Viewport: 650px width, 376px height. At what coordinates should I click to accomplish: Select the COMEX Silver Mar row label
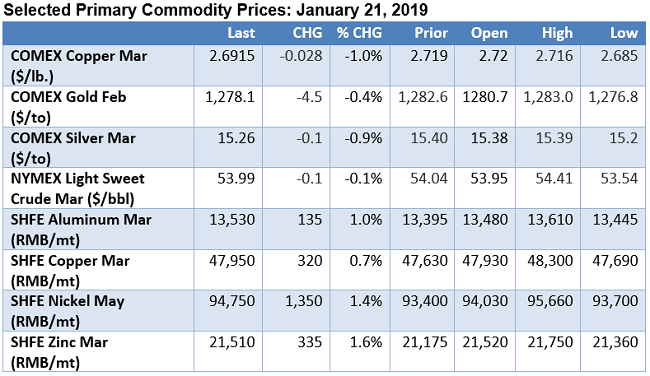click(x=73, y=148)
